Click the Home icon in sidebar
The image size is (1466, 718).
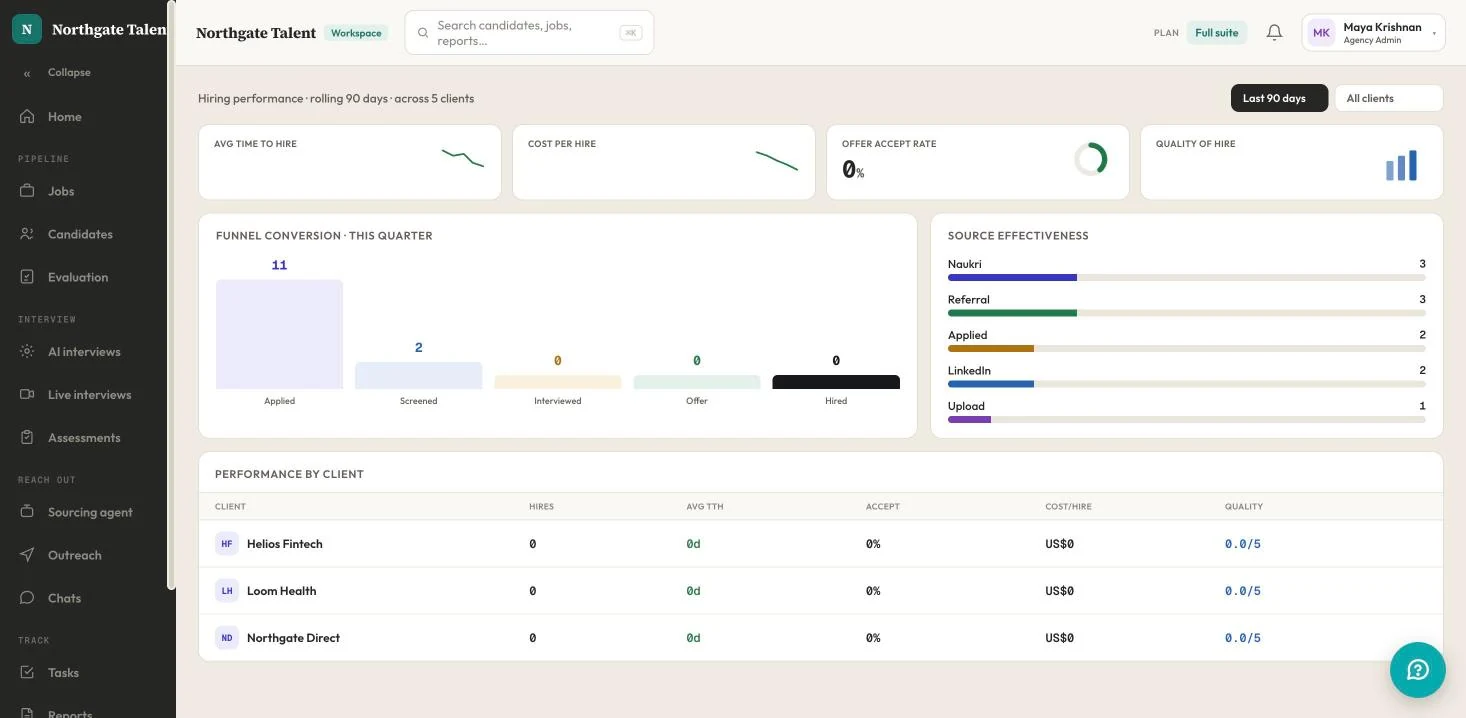27,117
